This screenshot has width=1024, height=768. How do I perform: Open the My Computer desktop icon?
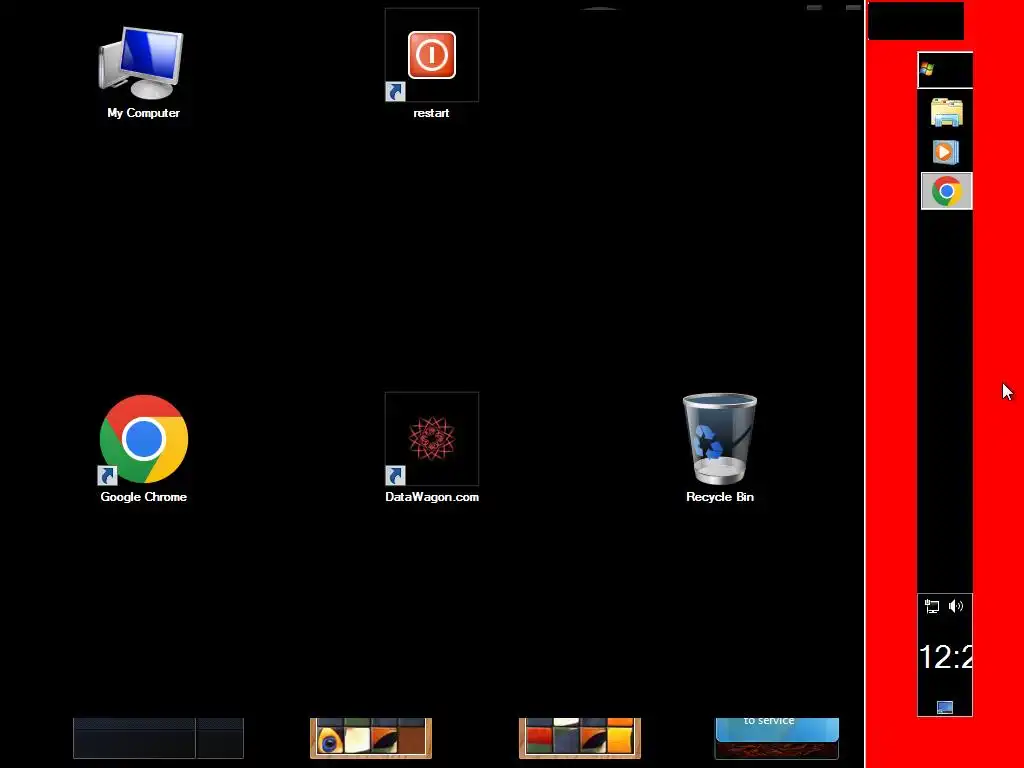tap(142, 72)
